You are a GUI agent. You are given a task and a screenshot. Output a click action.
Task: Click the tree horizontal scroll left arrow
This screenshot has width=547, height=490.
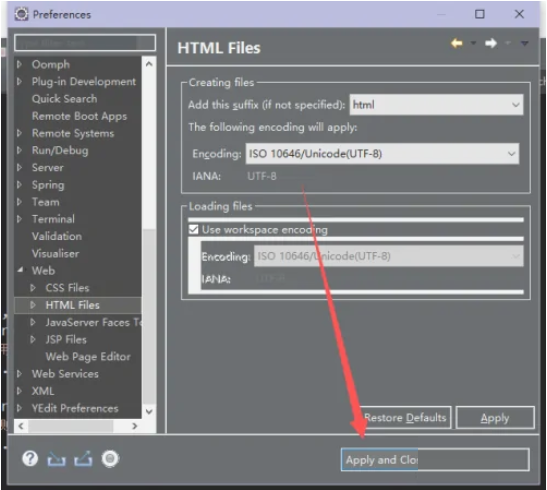[x=21, y=426]
